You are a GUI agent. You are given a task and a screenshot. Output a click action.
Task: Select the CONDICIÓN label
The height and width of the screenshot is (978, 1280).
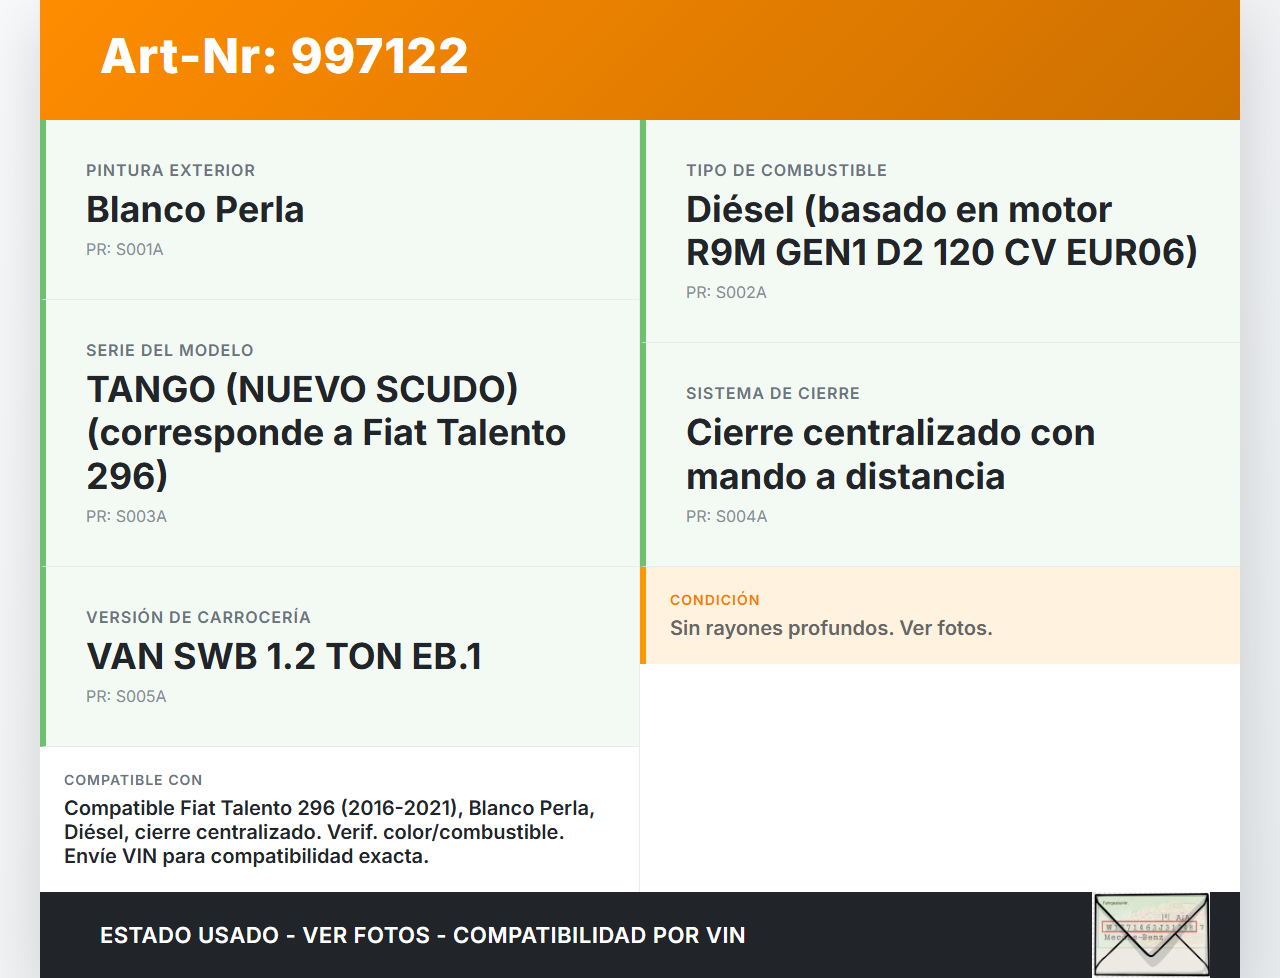715,600
